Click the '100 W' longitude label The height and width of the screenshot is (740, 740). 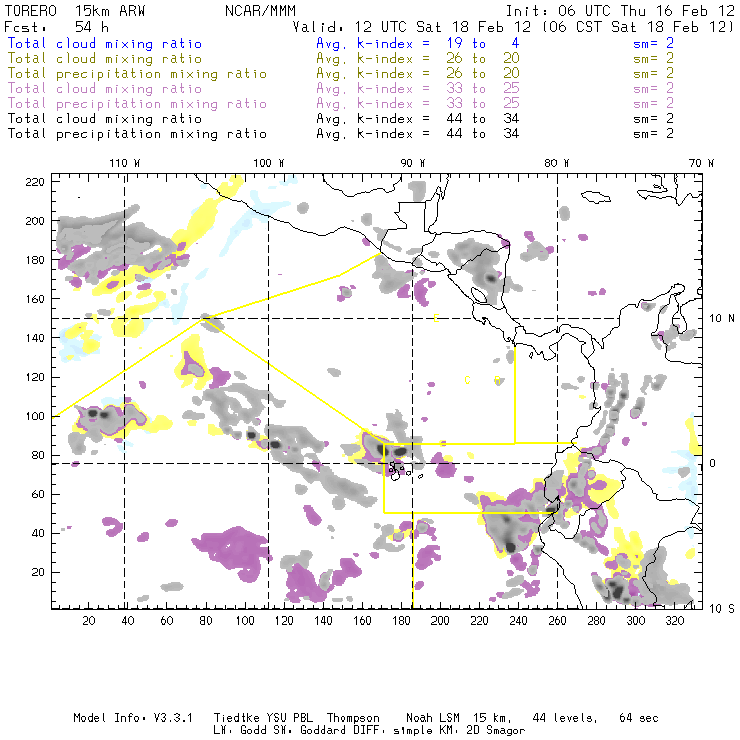click(x=269, y=163)
